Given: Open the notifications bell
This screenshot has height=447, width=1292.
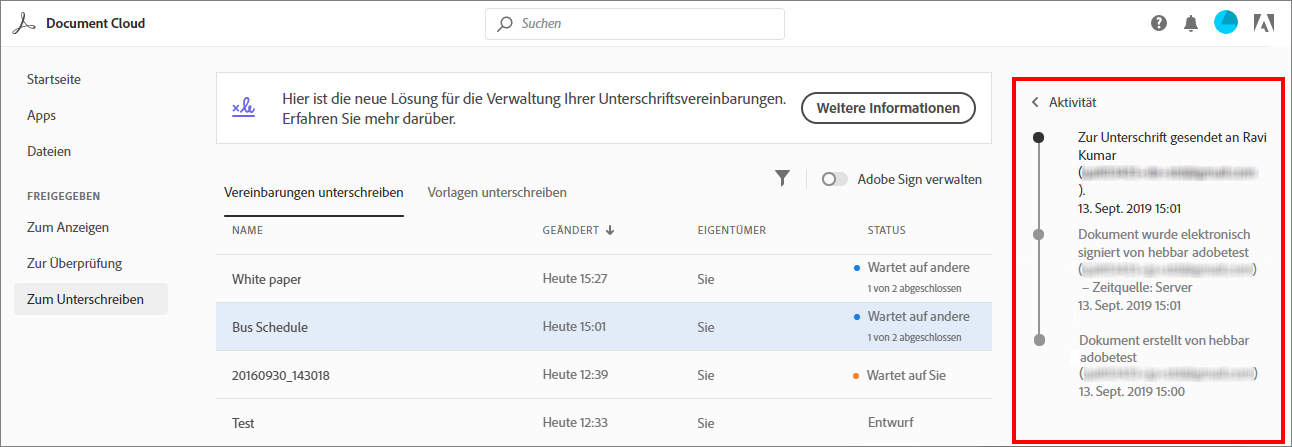Looking at the screenshot, I should 1190,24.
